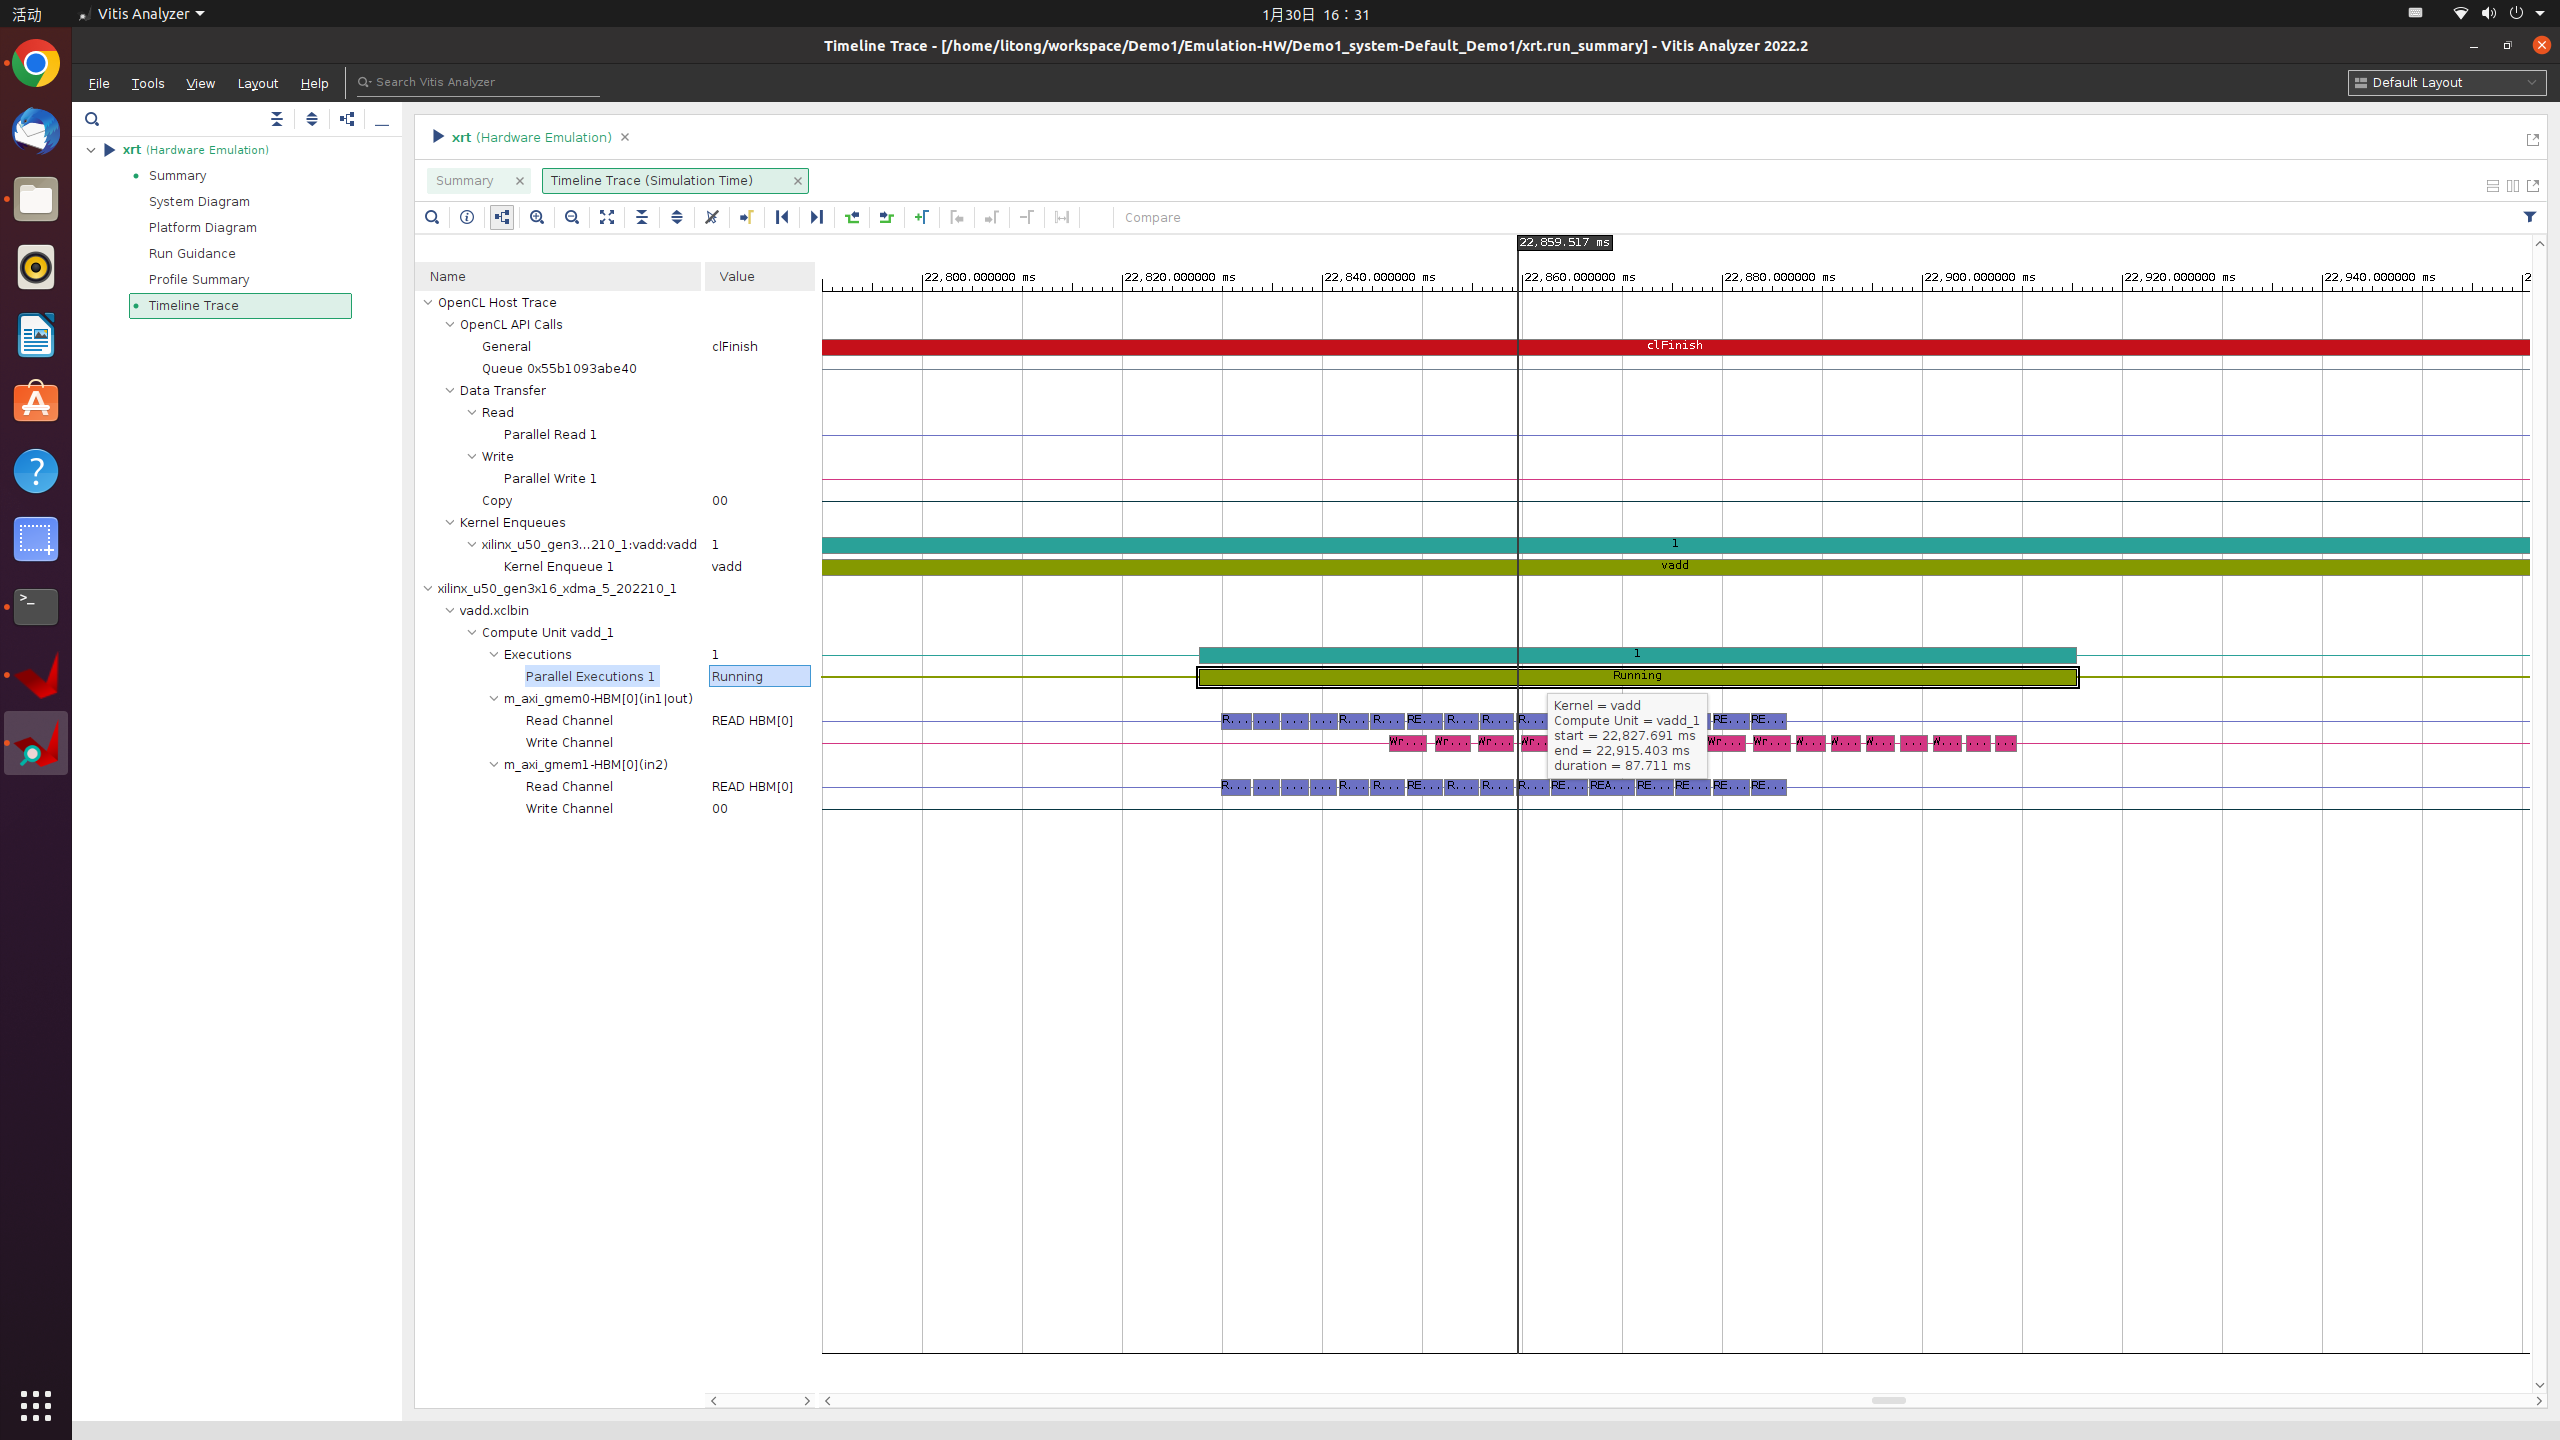
Task: Open the Tools menu
Action: pyautogui.click(x=148, y=83)
